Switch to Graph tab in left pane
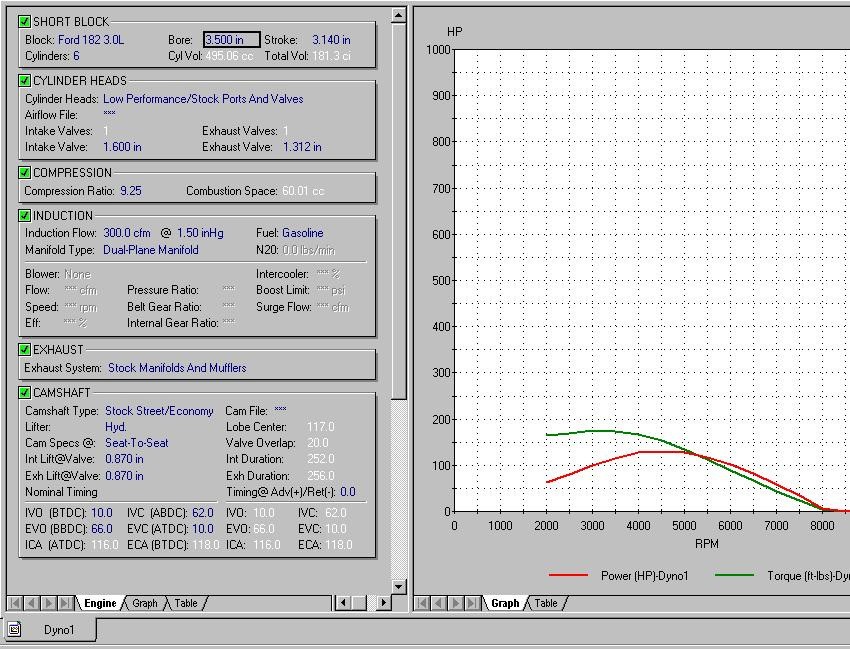This screenshot has width=850, height=649. pyautogui.click(x=145, y=603)
